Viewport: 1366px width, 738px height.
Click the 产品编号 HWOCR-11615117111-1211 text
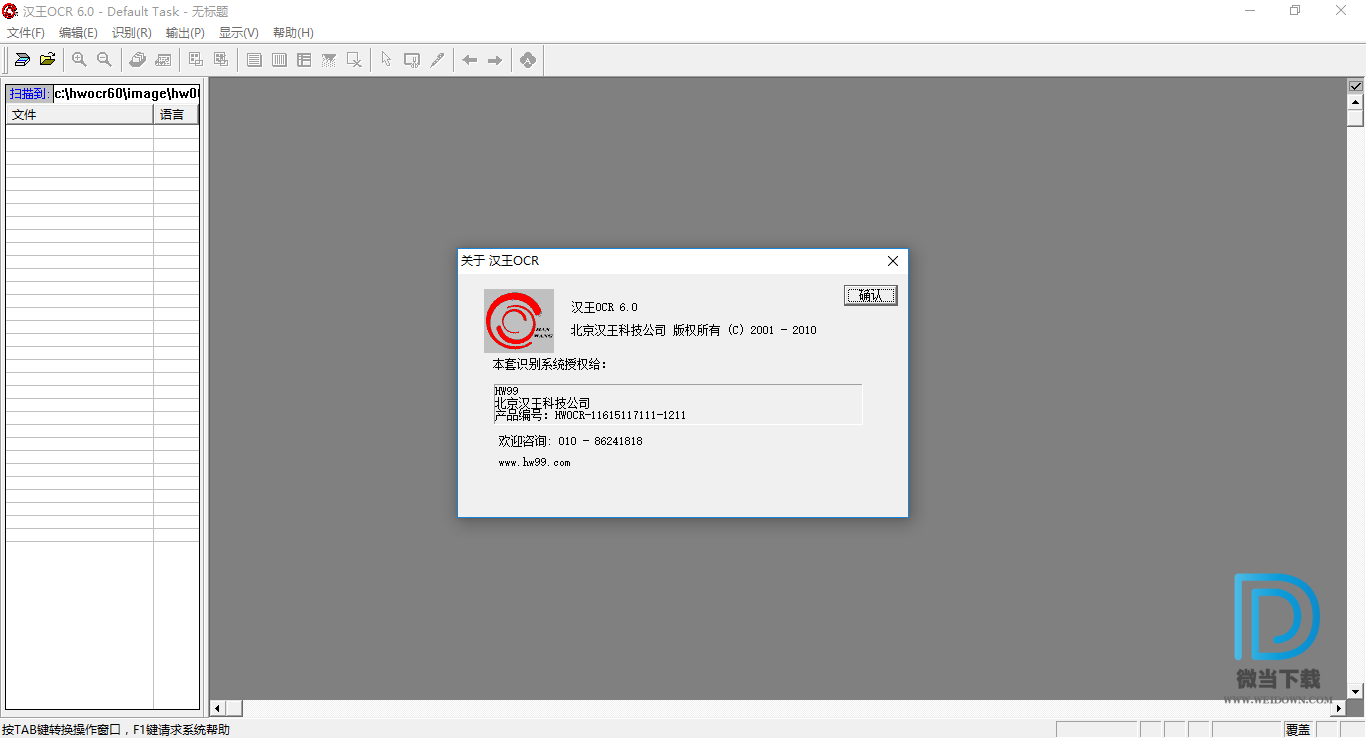pos(590,415)
